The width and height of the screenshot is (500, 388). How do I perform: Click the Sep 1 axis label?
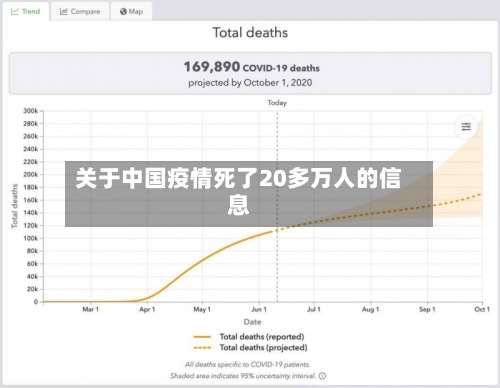point(427,309)
